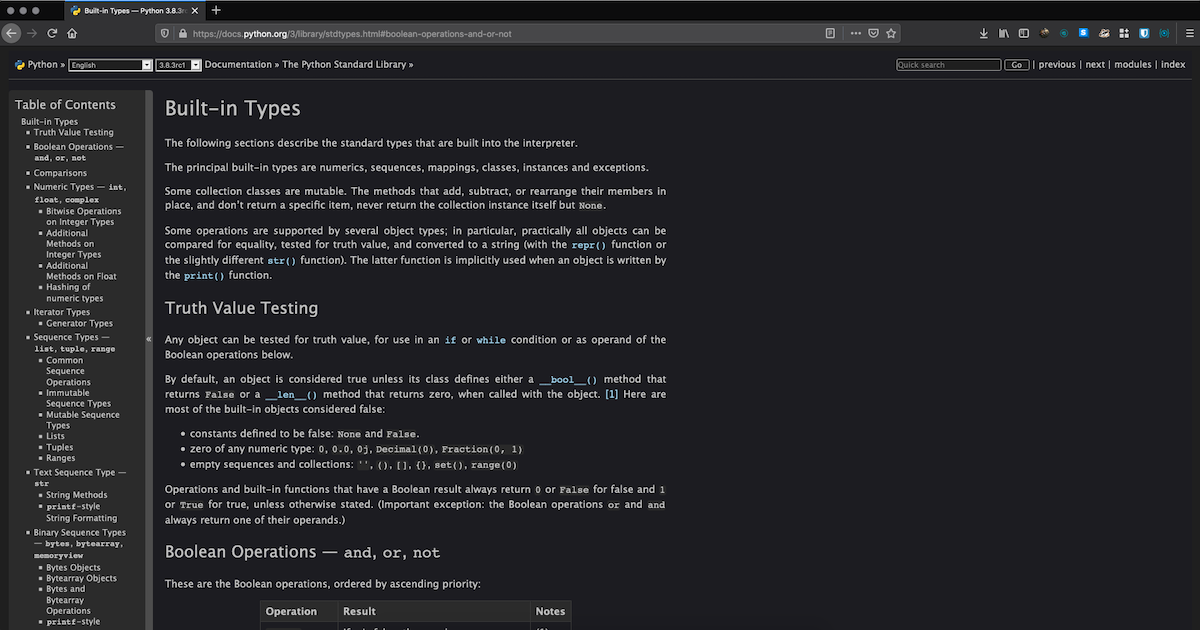The width and height of the screenshot is (1200, 630).
Task: Open Generator Types sidebar entry
Action: click(x=79, y=323)
